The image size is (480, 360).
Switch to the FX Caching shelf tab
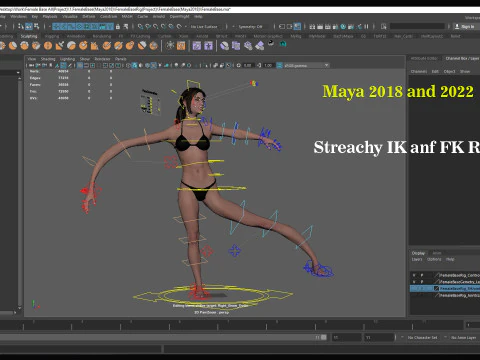tap(140, 36)
